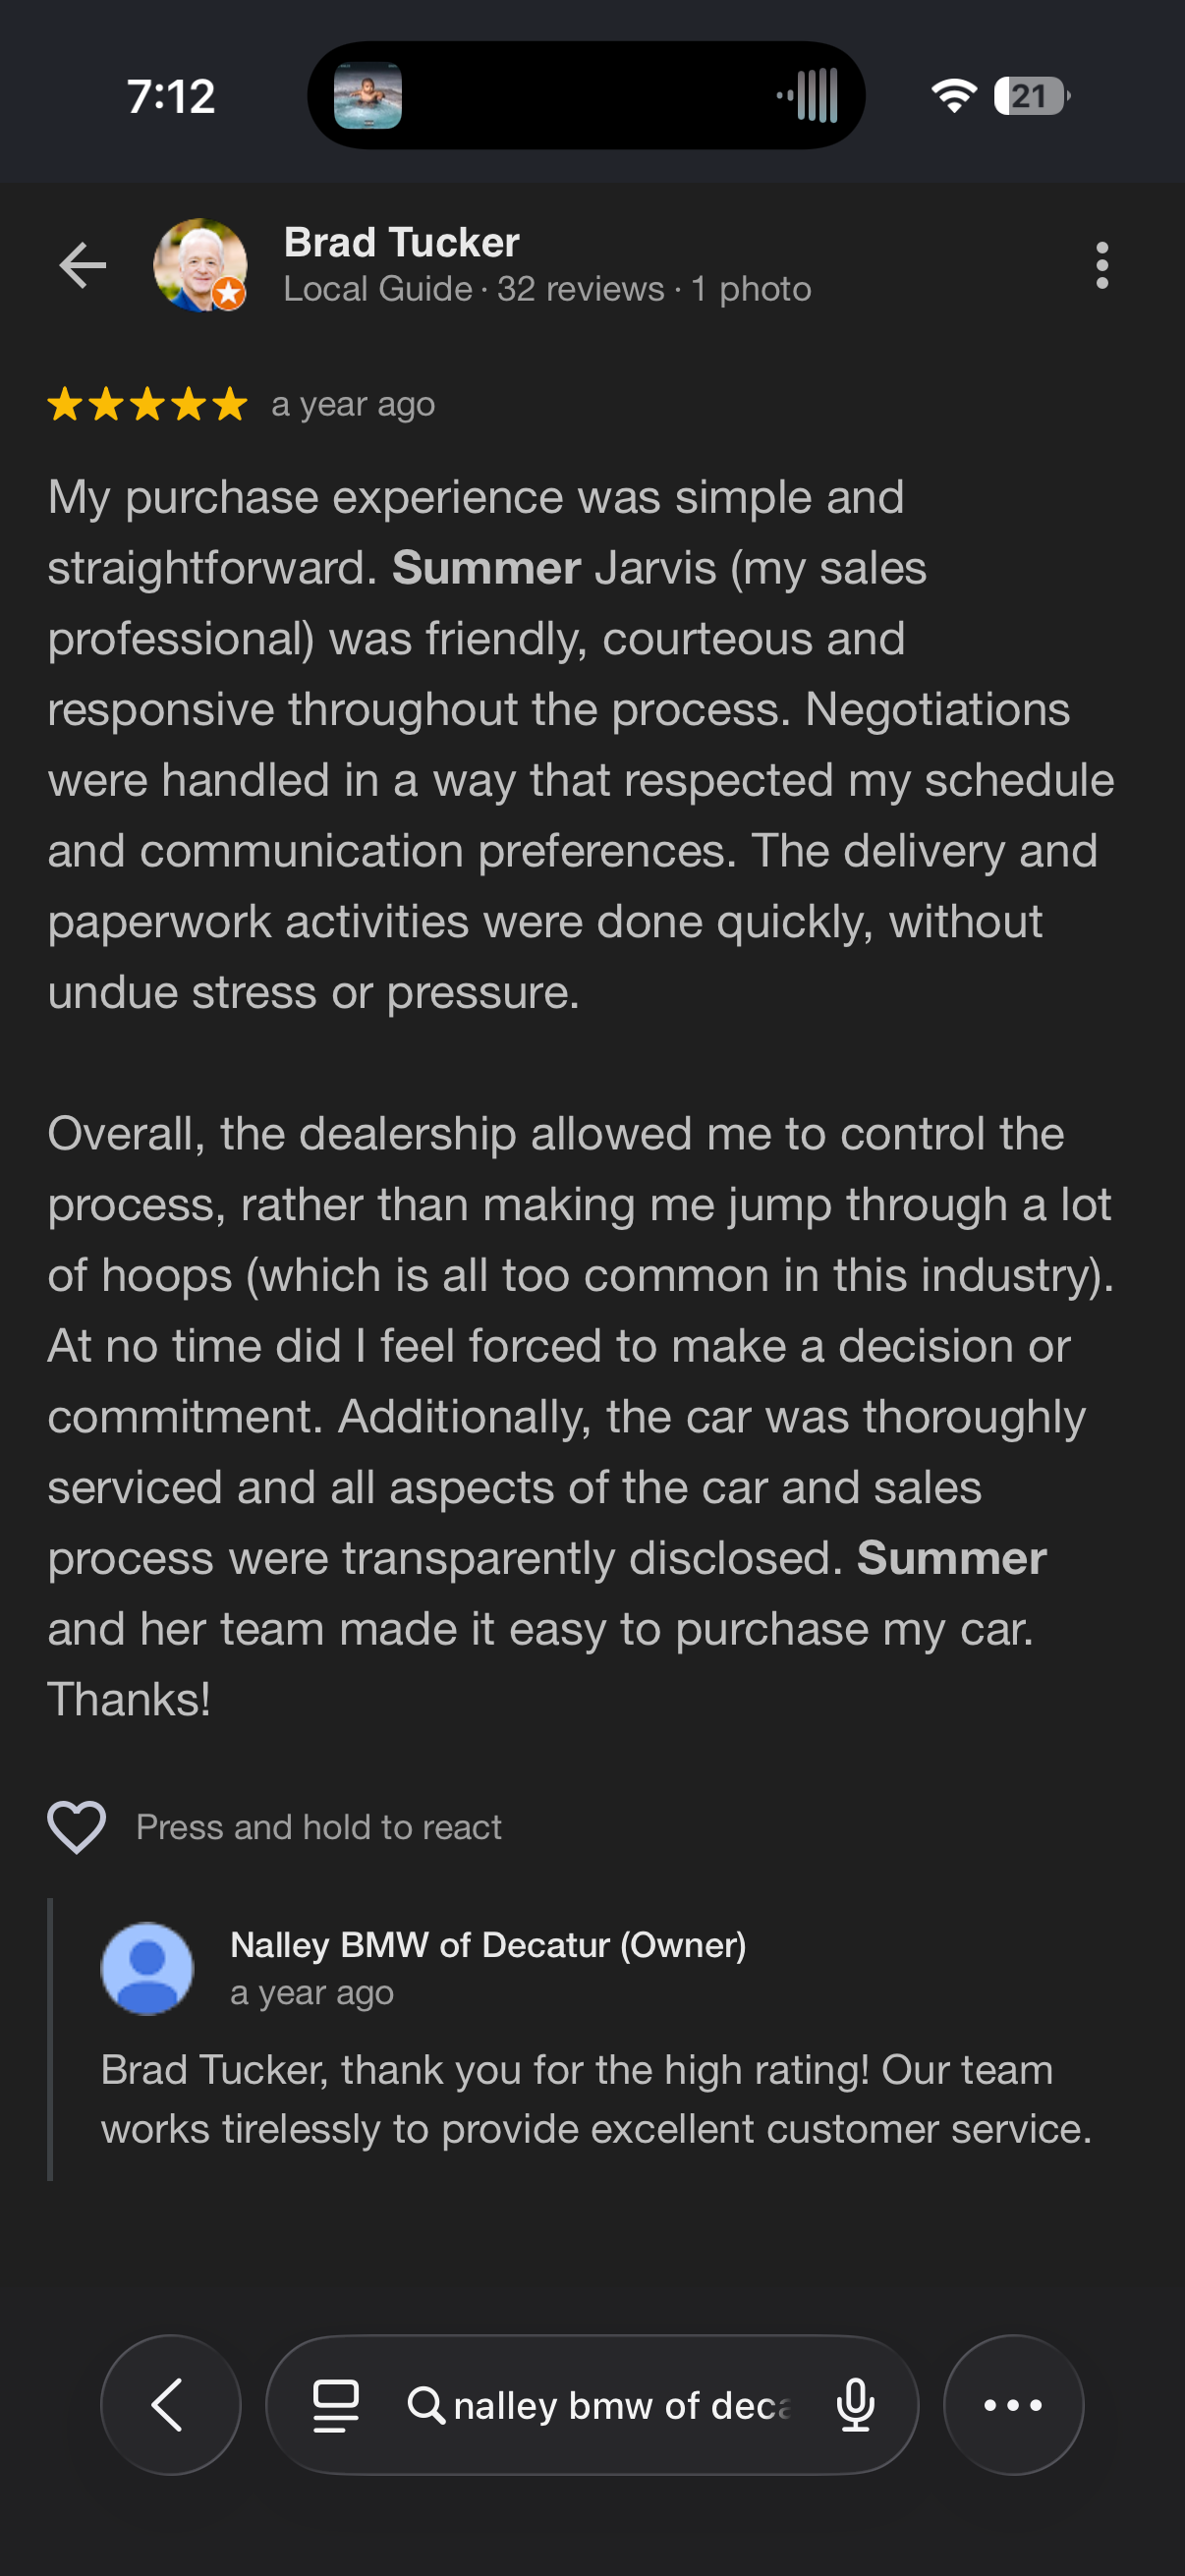1185x2576 pixels.
Task: Tap the heart icon to react
Action: point(79,1827)
